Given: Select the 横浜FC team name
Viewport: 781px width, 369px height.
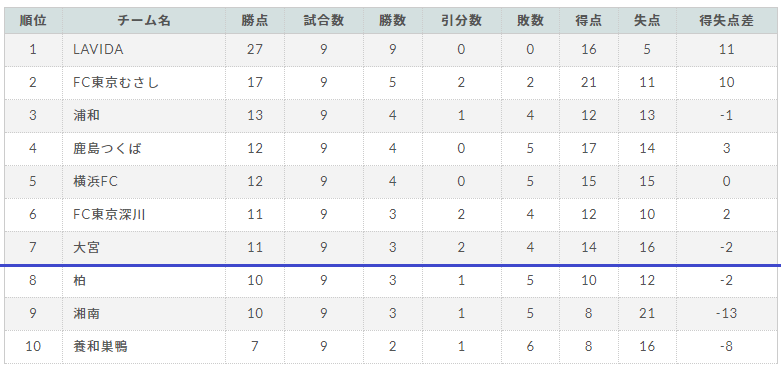Looking at the screenshot, I should tap(96, 181).
